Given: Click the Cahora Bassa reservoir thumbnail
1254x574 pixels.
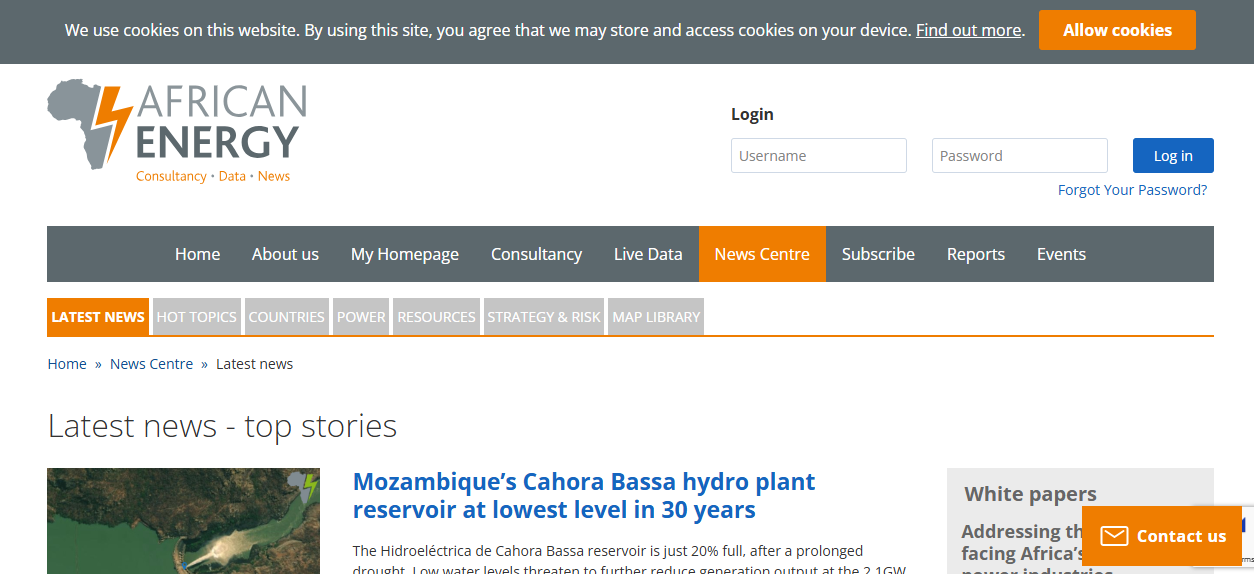Looking at the screenshot, I should coord(183,520).
